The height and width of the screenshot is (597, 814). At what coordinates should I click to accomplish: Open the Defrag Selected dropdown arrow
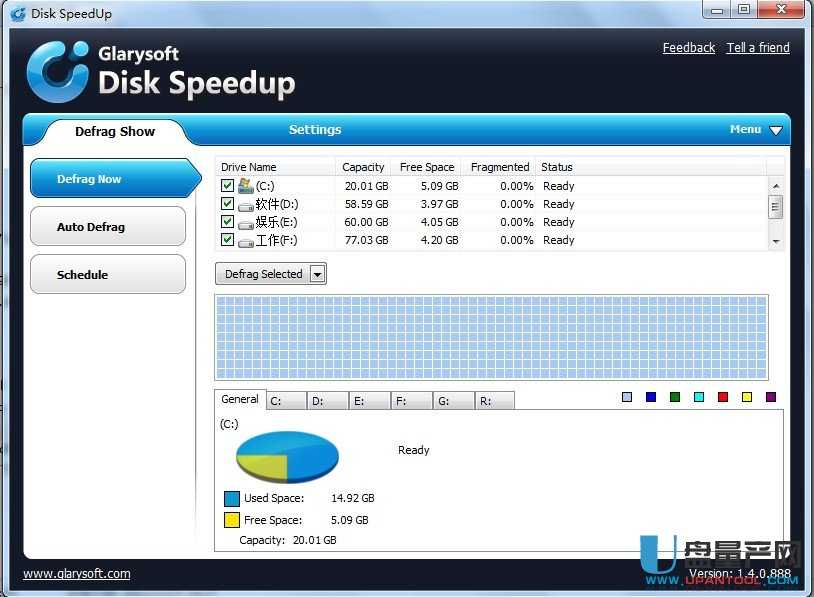(x=317, y=274)
